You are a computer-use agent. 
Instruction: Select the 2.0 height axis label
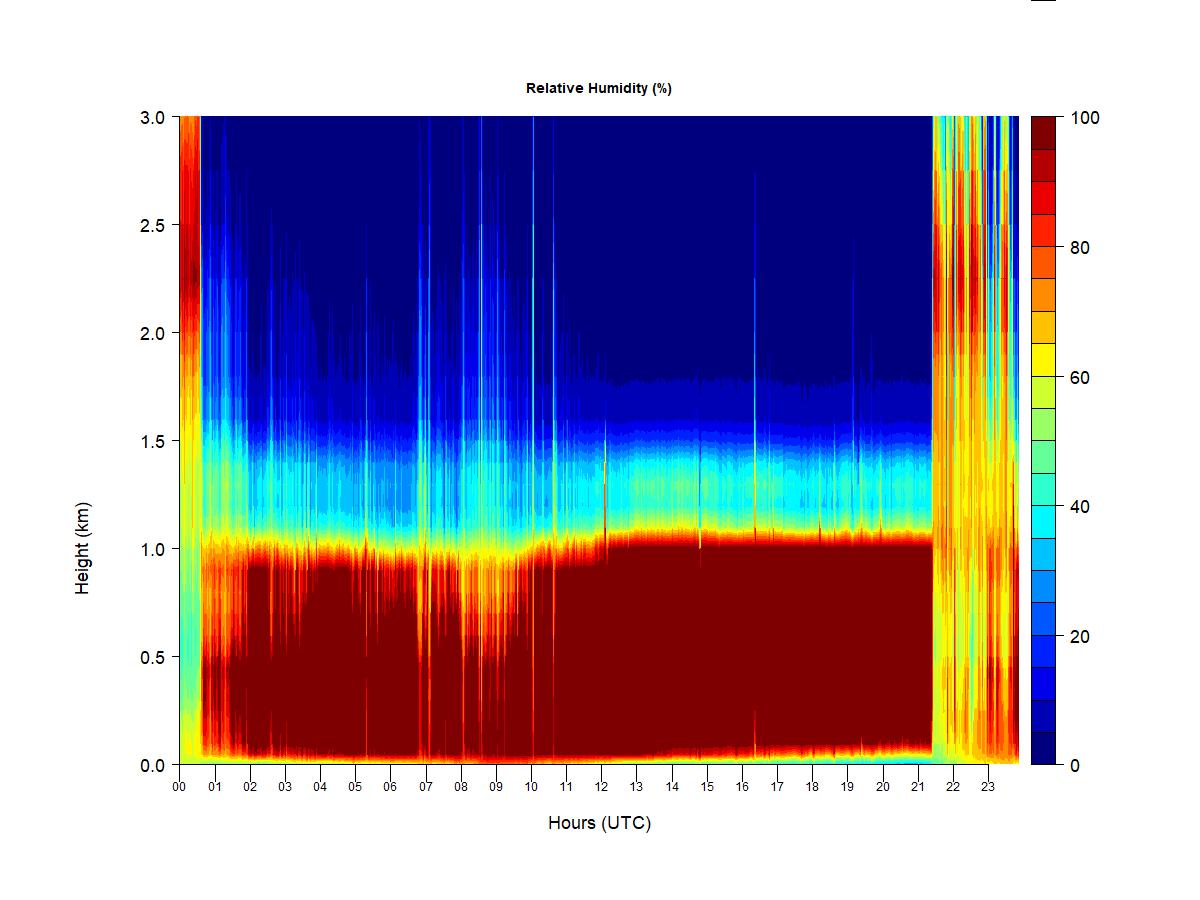(152, 333)
